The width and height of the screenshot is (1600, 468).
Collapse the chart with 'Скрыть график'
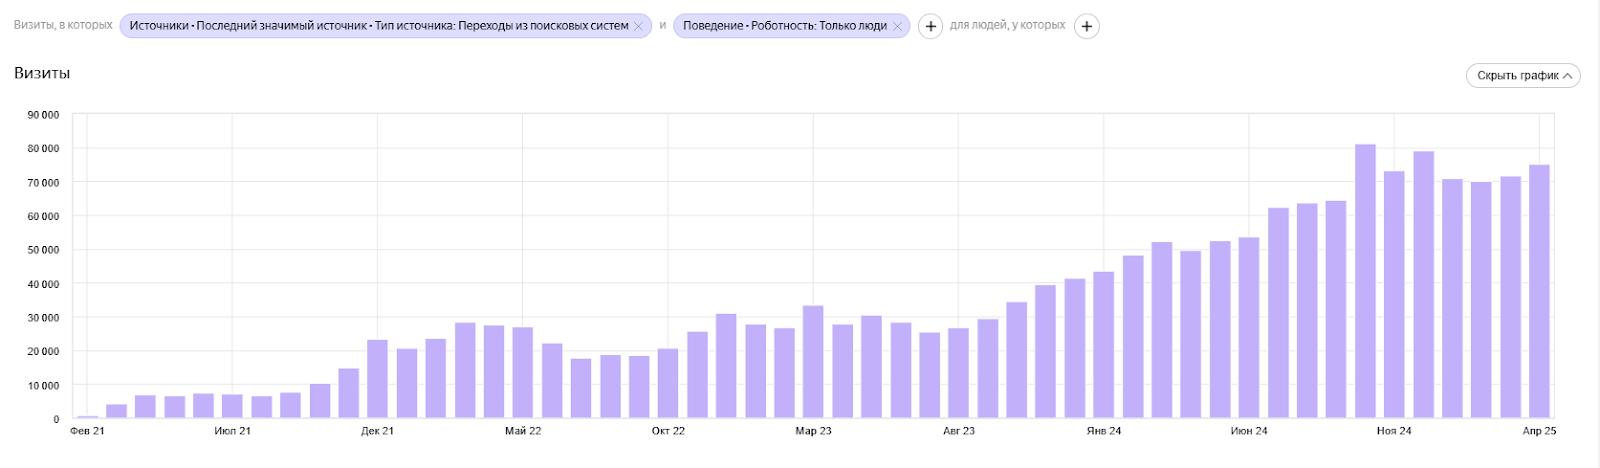pyautogui.click(x=1523, y=75)
